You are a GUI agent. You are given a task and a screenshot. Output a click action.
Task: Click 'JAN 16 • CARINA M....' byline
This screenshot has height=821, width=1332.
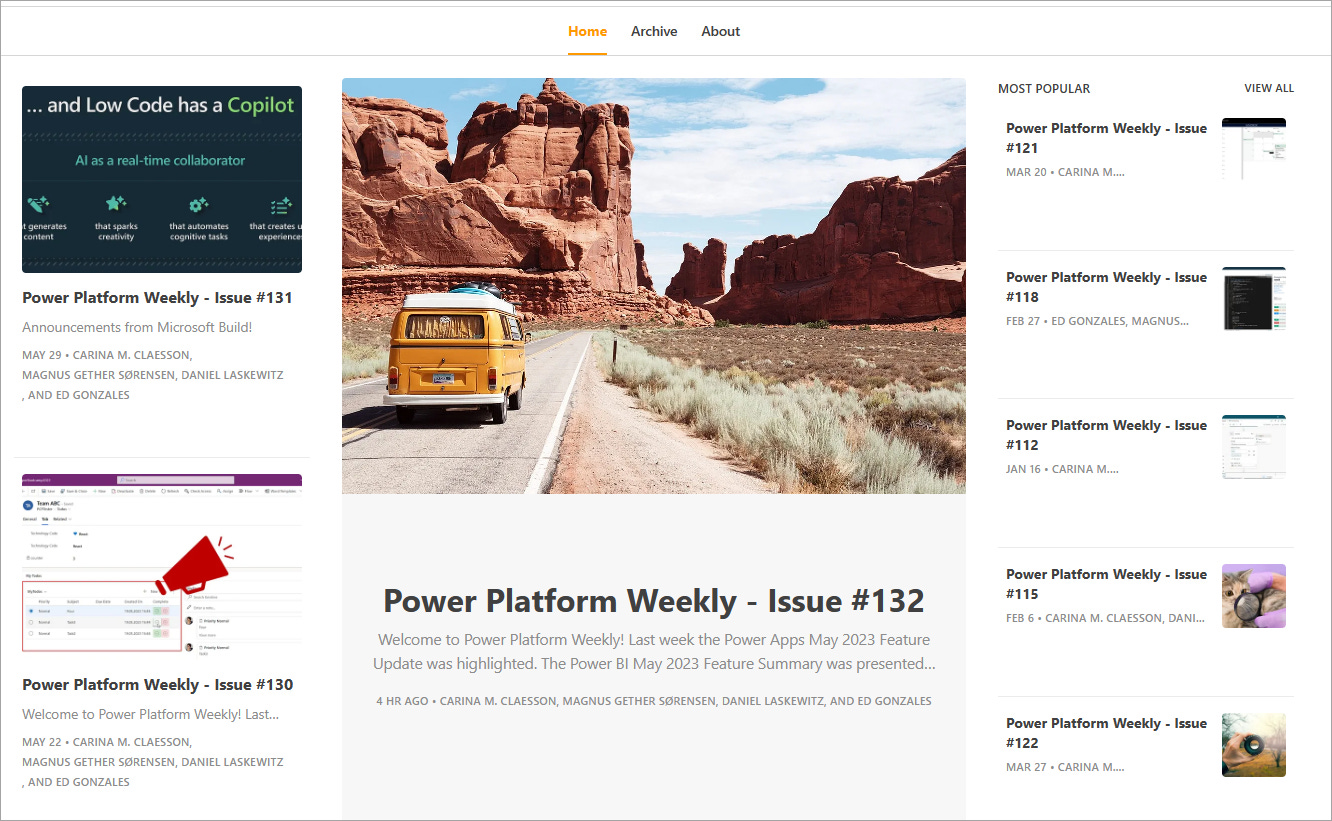pyautogui.click(x=1062, y=469)
